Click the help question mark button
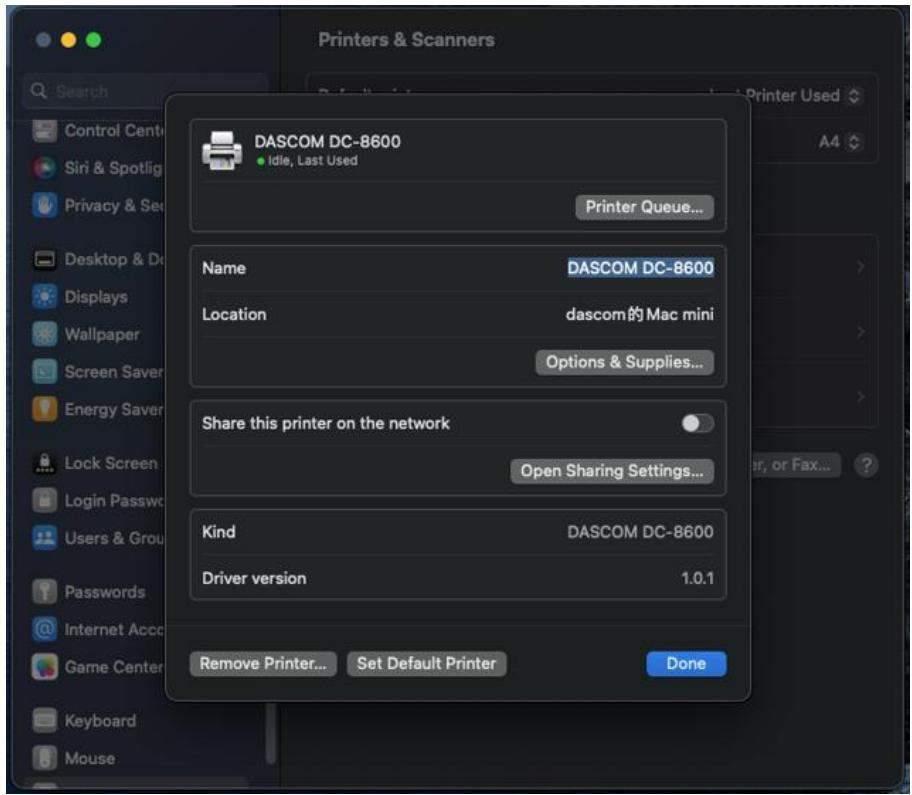912x795 pixels. tap(866, 465)
